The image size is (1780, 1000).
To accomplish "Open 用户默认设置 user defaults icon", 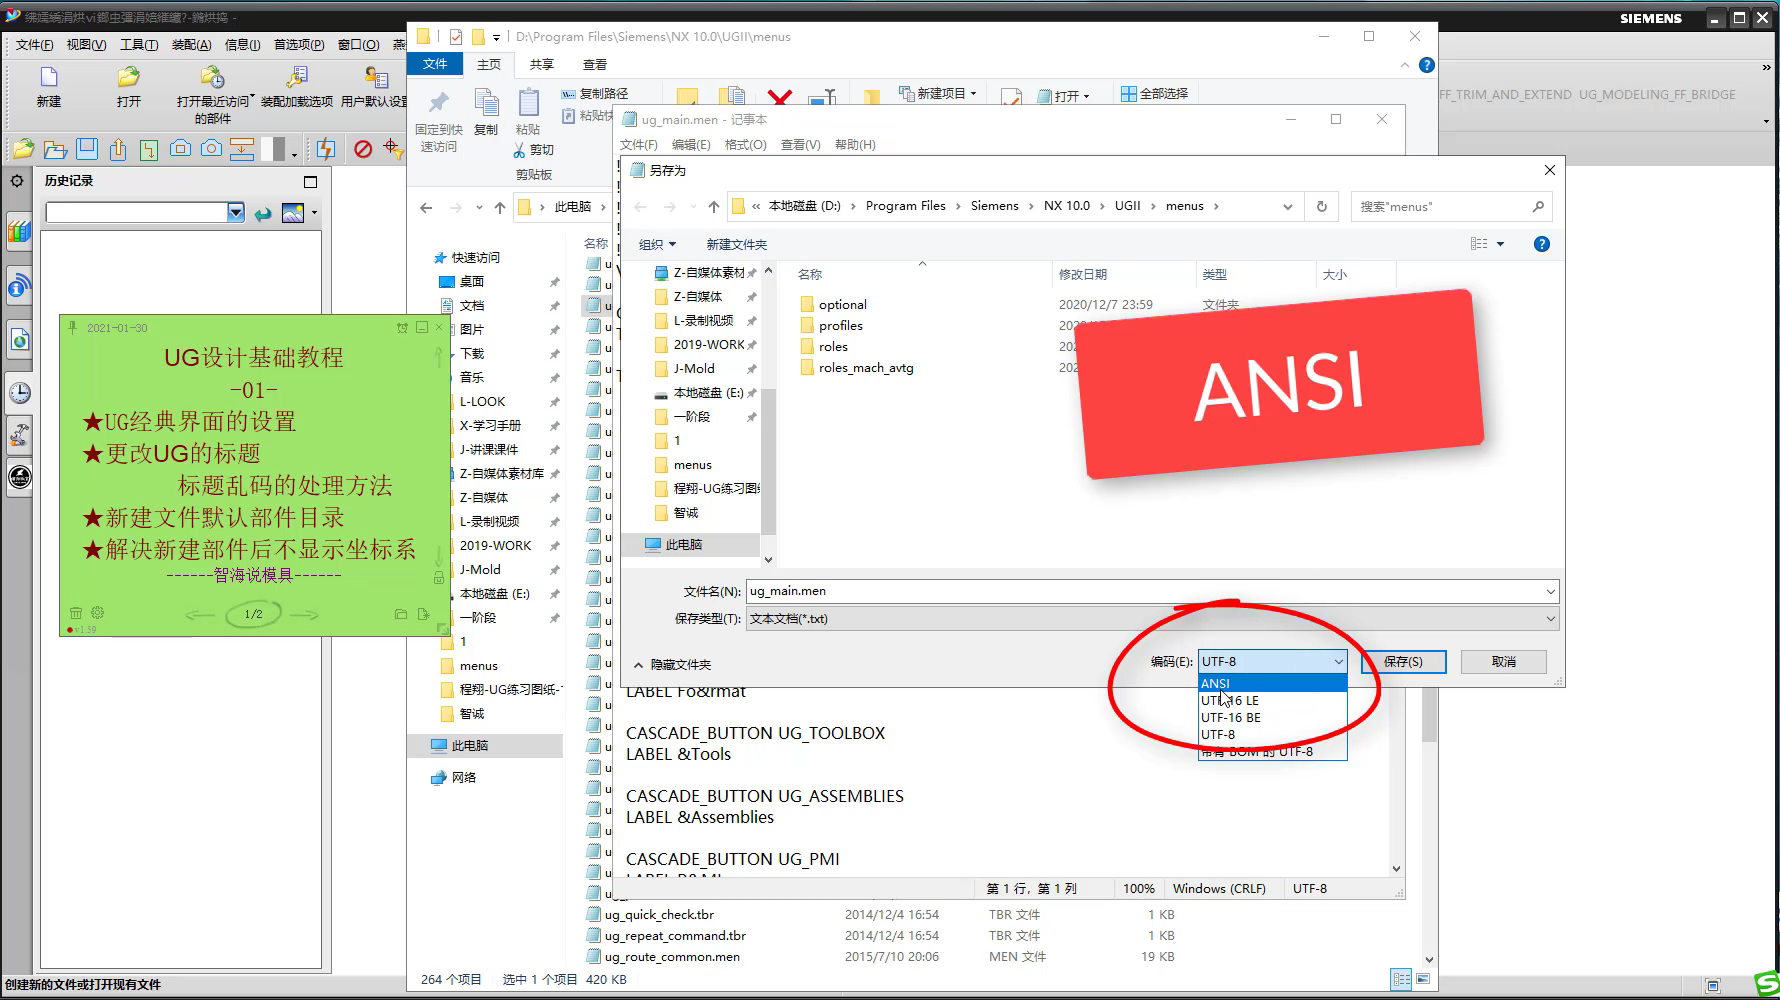I will pyautogui.click(x=376, y=78).
